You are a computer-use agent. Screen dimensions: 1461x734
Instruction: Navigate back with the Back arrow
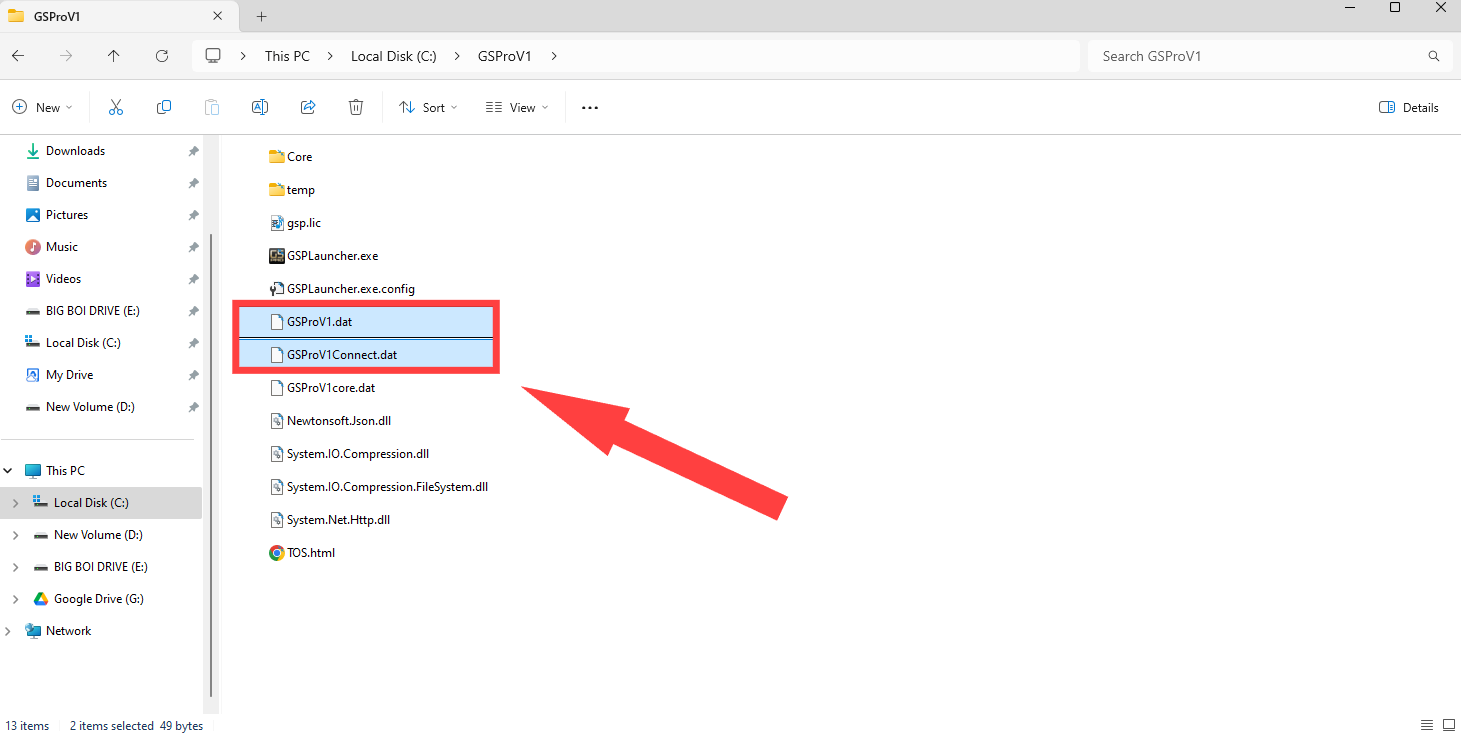[x=18, y=56]
